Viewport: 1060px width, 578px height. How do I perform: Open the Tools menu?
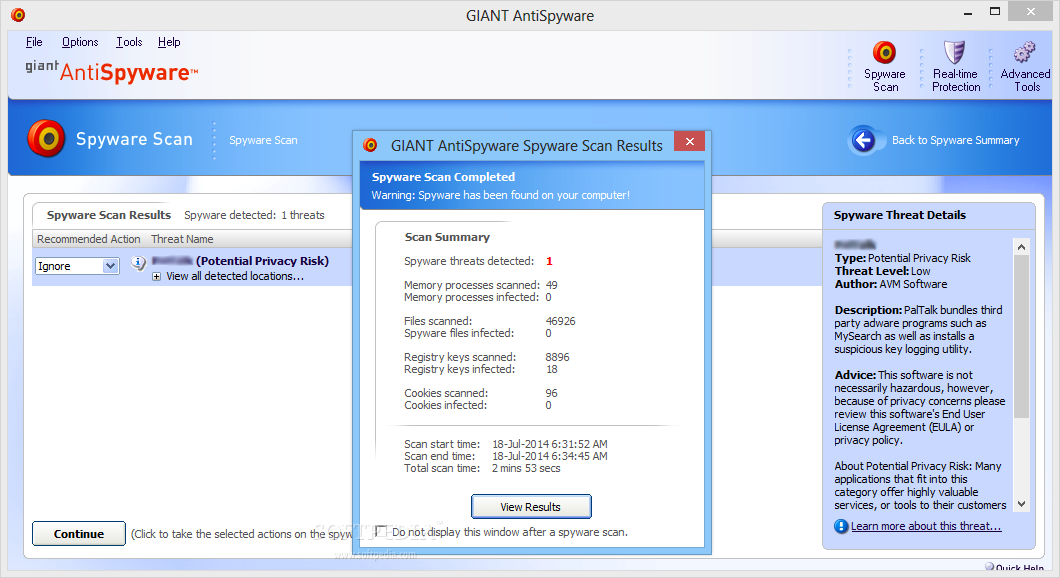coord(129,42)
